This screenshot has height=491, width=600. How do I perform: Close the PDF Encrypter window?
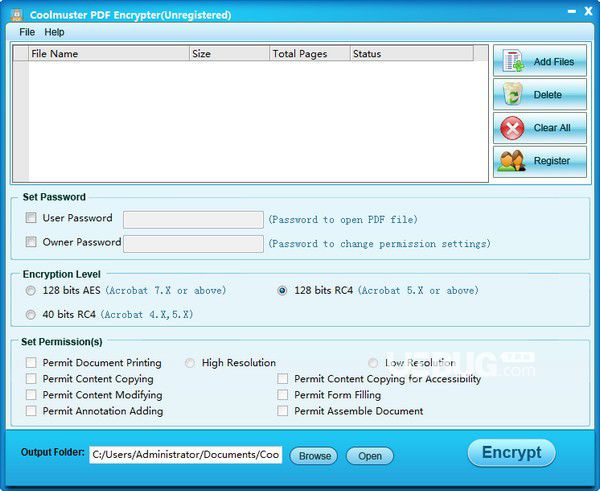tap(589, 11)
